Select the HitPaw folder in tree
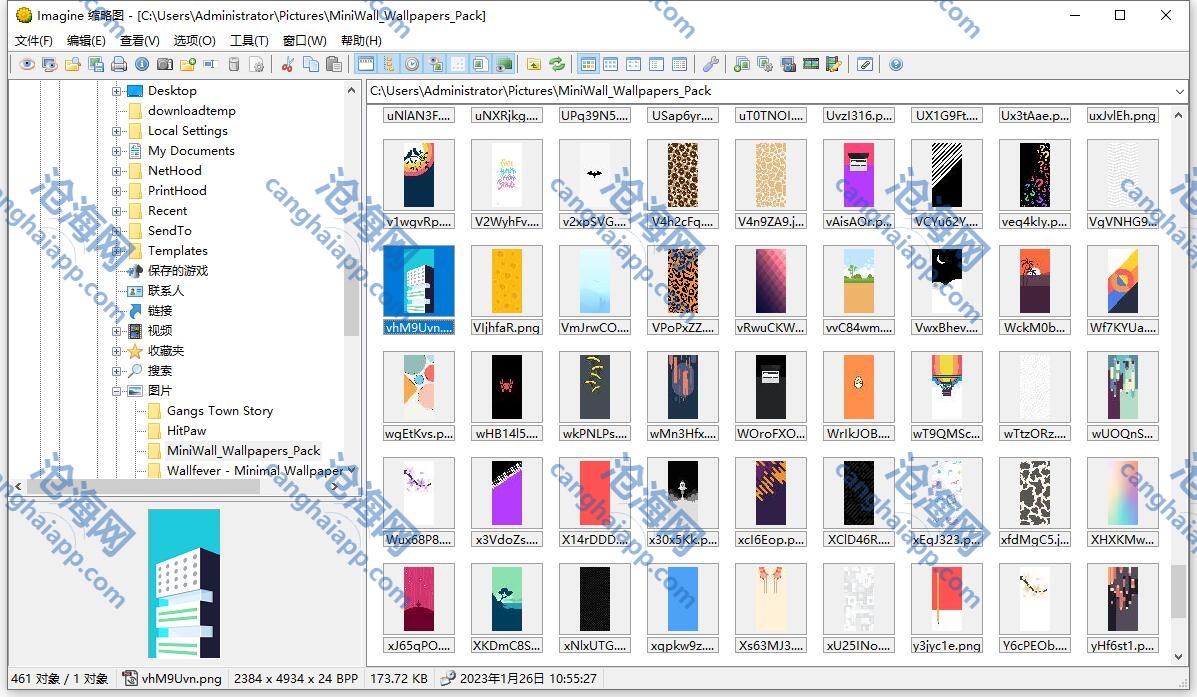The height and width of the screenshot is (697, 1197). 186,431
